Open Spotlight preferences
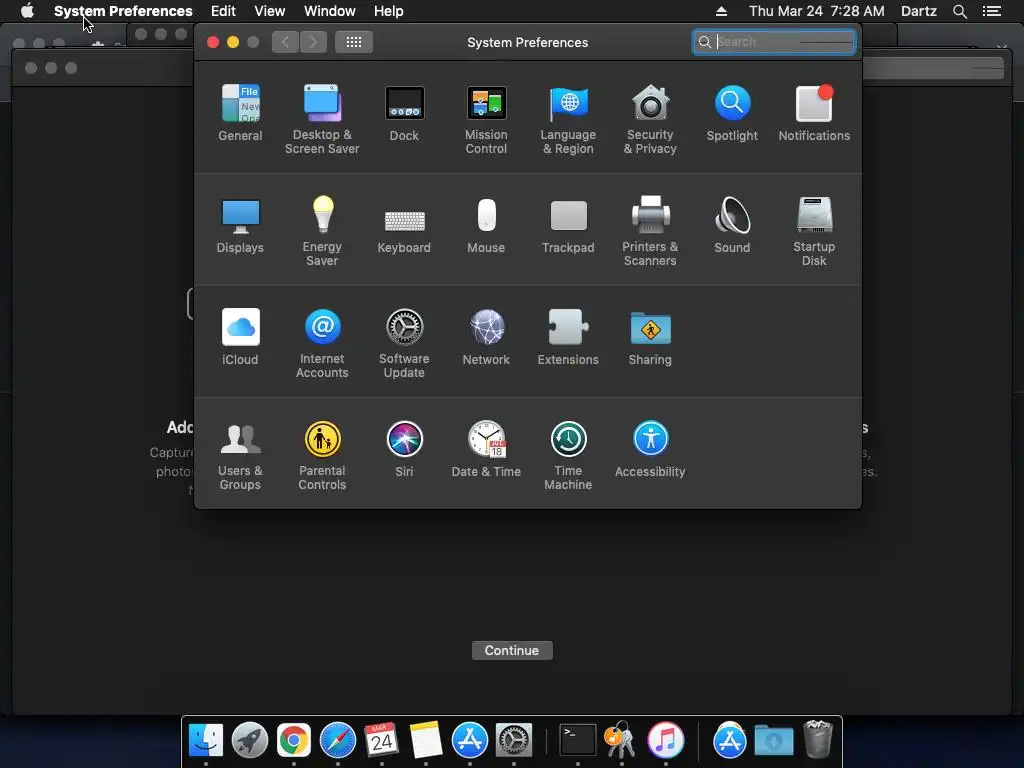 point(732,113)
